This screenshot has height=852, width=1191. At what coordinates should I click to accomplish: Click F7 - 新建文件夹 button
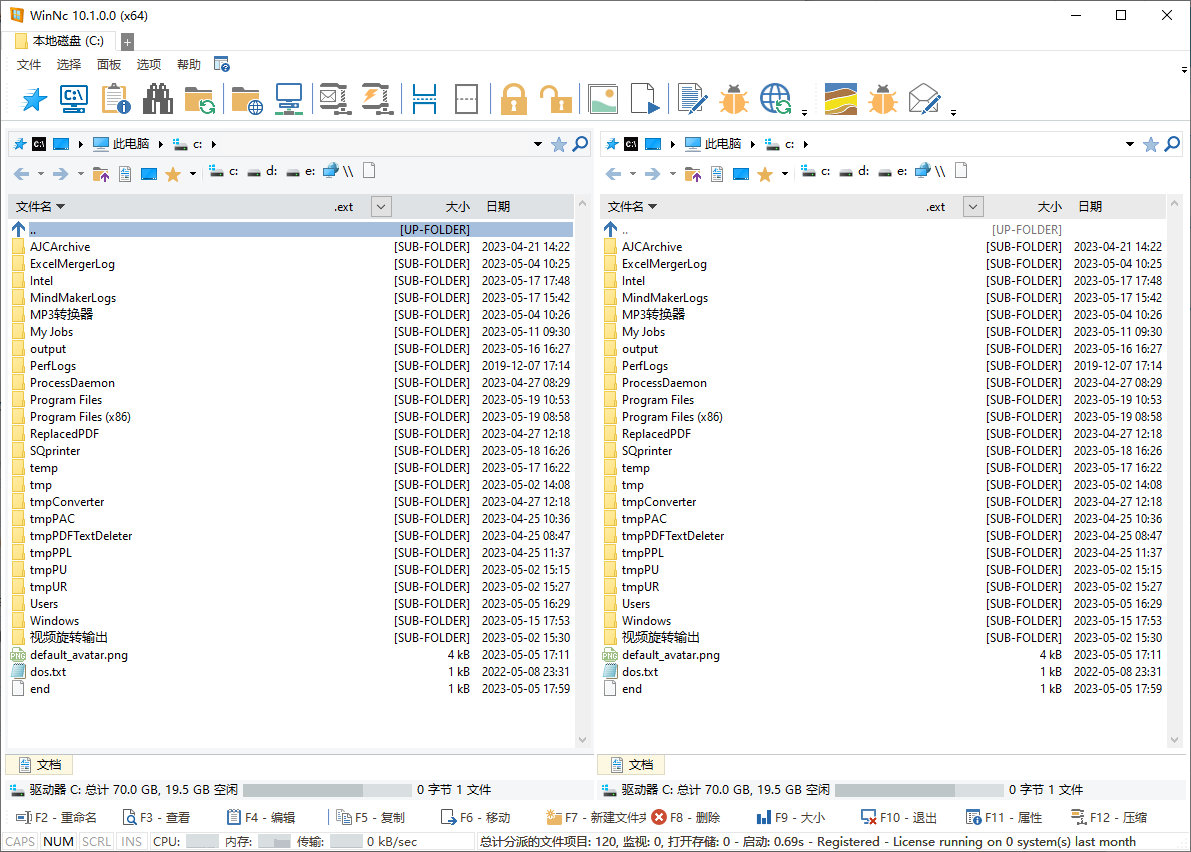pos(596,818)
